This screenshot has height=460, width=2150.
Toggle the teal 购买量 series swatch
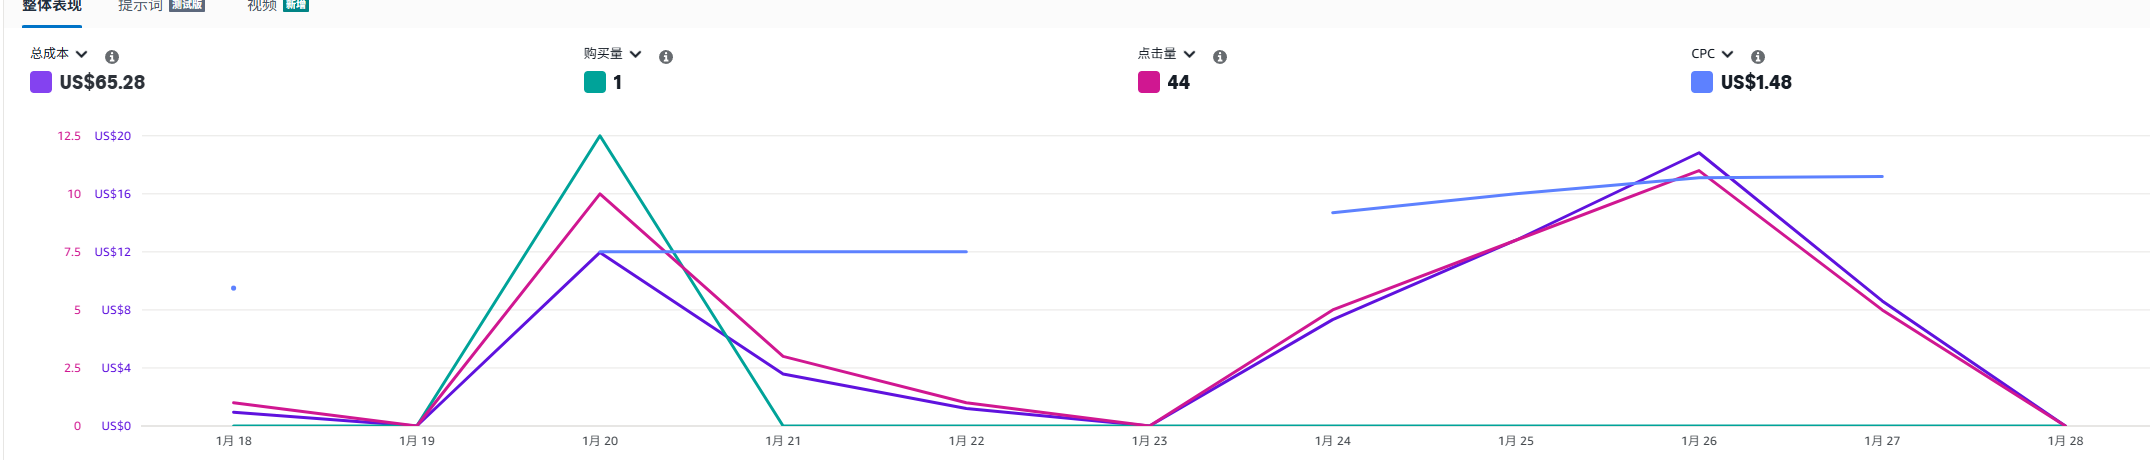[595, 82]
